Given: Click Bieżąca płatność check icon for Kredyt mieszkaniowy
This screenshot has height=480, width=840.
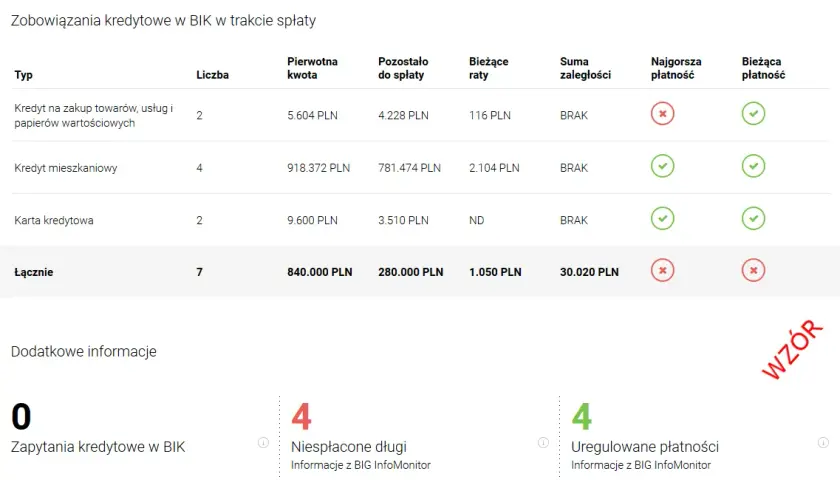Looking at the screenshot, I should point(753,167).
